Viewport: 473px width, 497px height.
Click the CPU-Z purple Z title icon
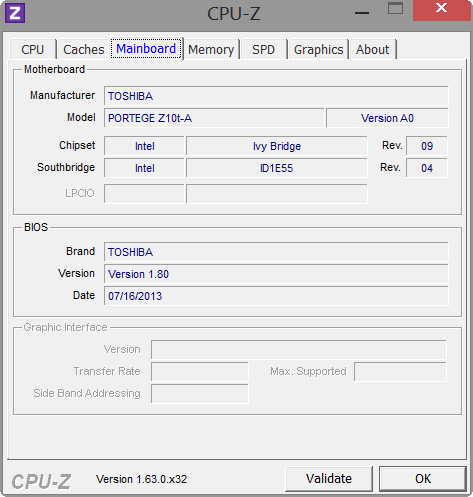(15, 13)
